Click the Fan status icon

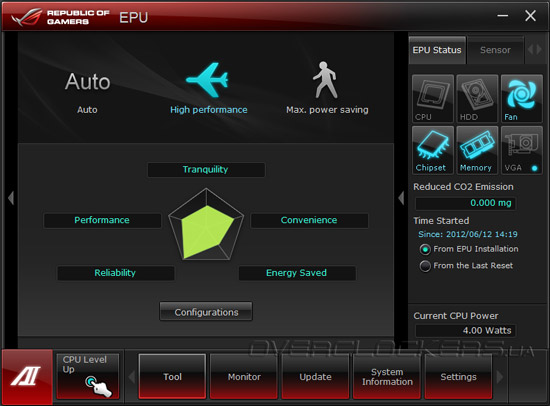(522, 99)
